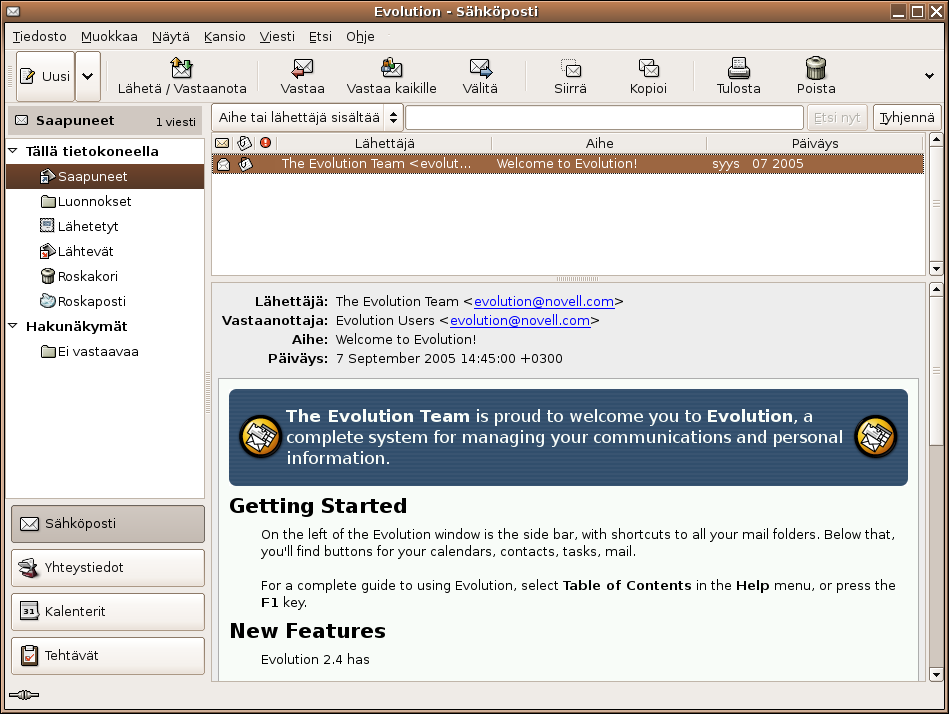Screen dimensions: 949x714
Task: Click the right Evolution logo in the banner
Action: tap(875, 436)
